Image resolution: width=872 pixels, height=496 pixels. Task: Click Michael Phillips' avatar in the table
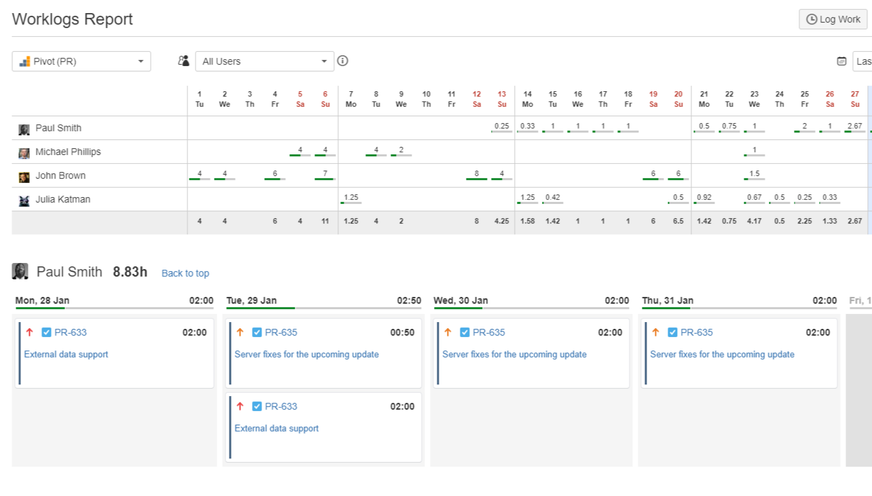click(x=24, y=153)
